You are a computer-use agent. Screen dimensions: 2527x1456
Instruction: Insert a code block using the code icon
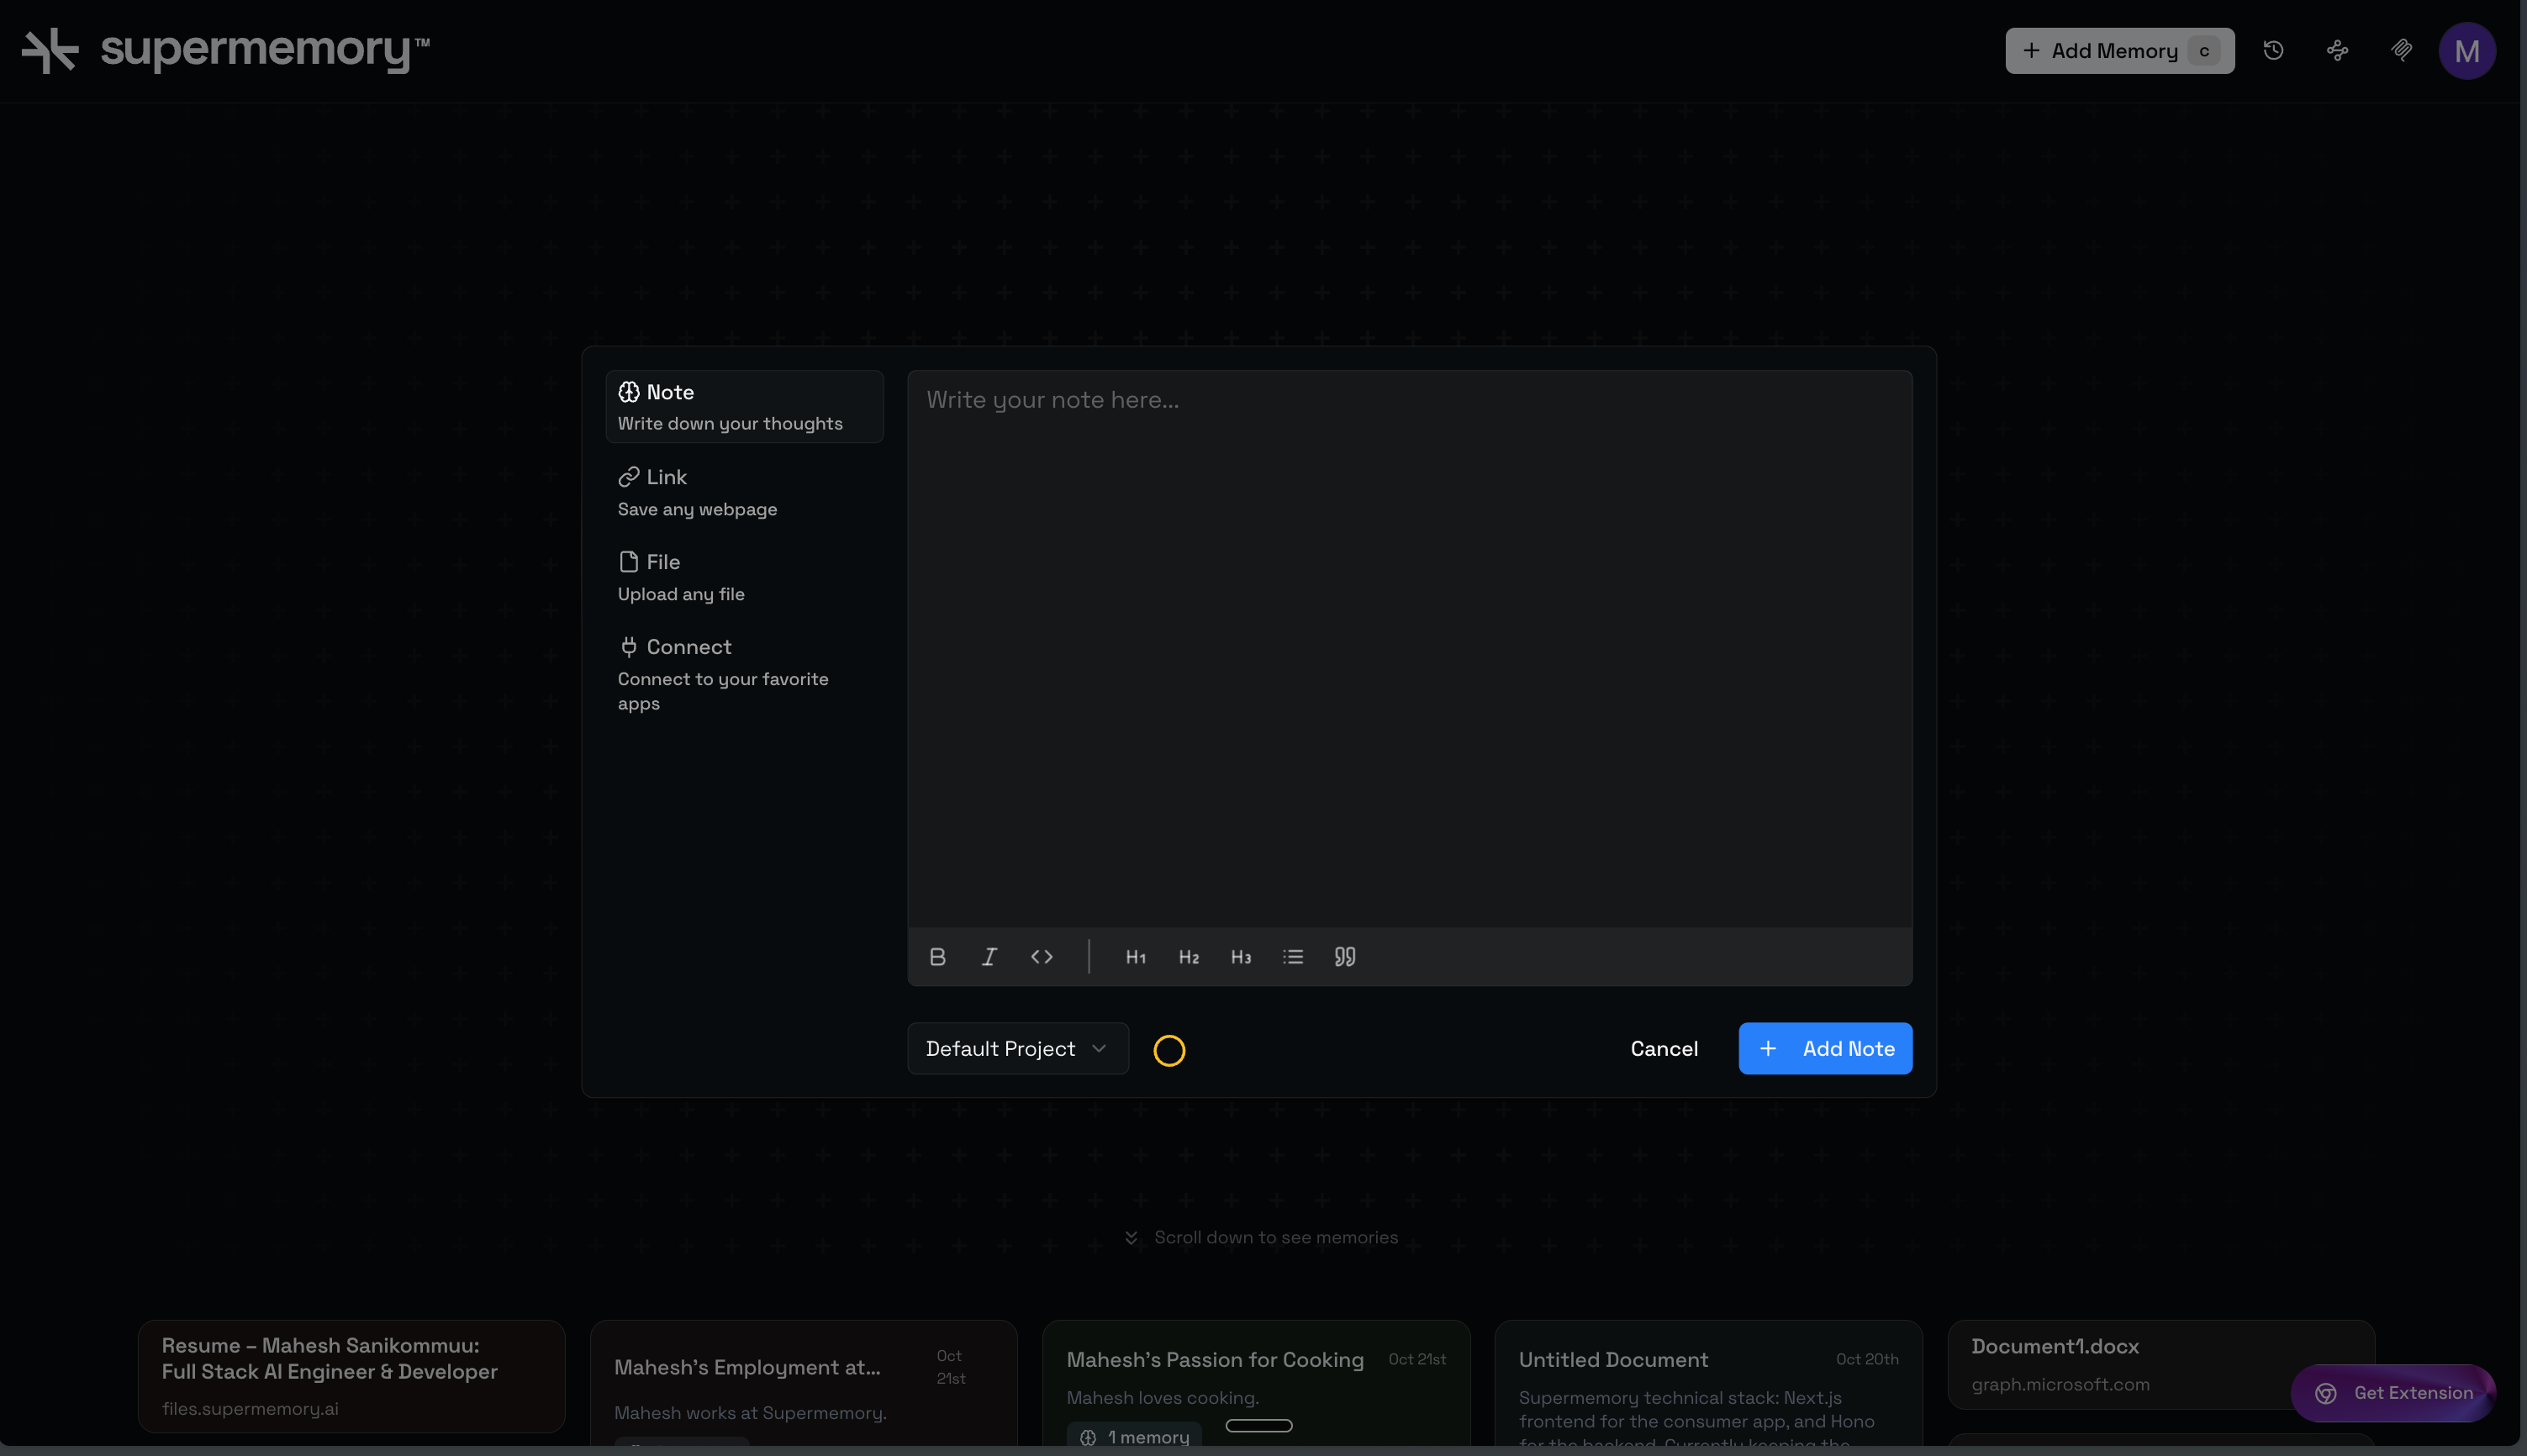coord(1041,957)
